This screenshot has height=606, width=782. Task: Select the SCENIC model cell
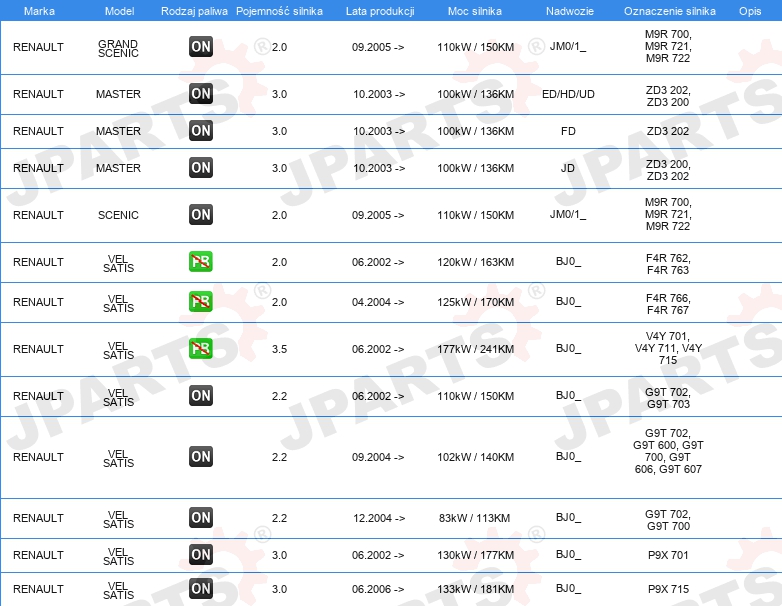[x=118, y=215]
